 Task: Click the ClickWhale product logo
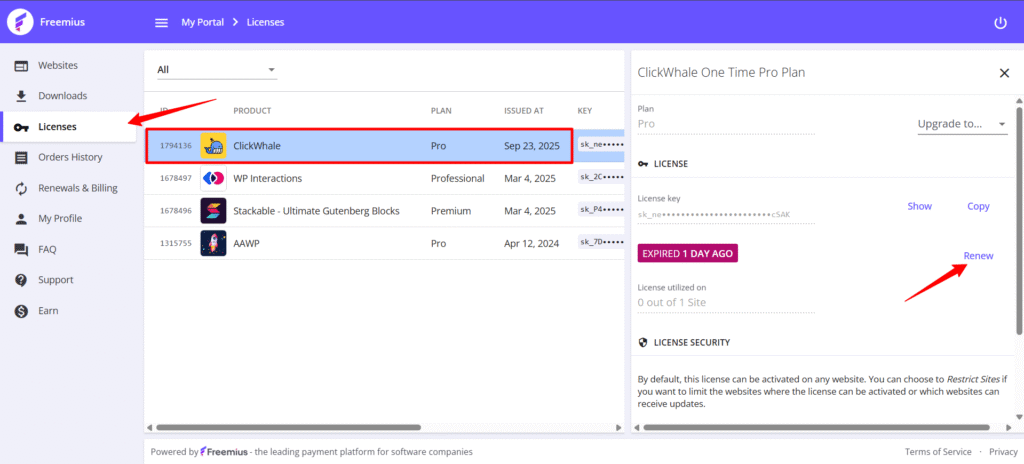213,146
